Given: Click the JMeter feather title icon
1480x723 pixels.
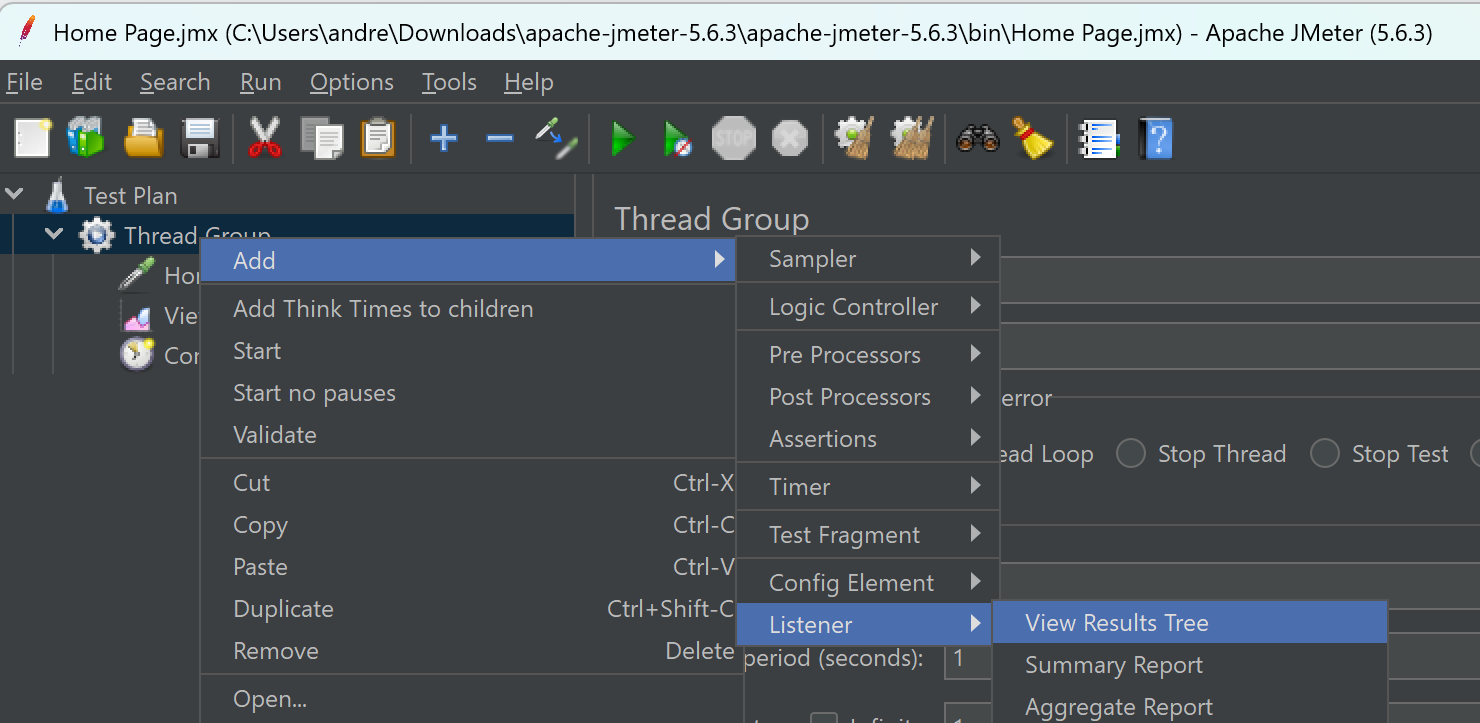Looking at the screenshot, I should [x=28, y=31].
